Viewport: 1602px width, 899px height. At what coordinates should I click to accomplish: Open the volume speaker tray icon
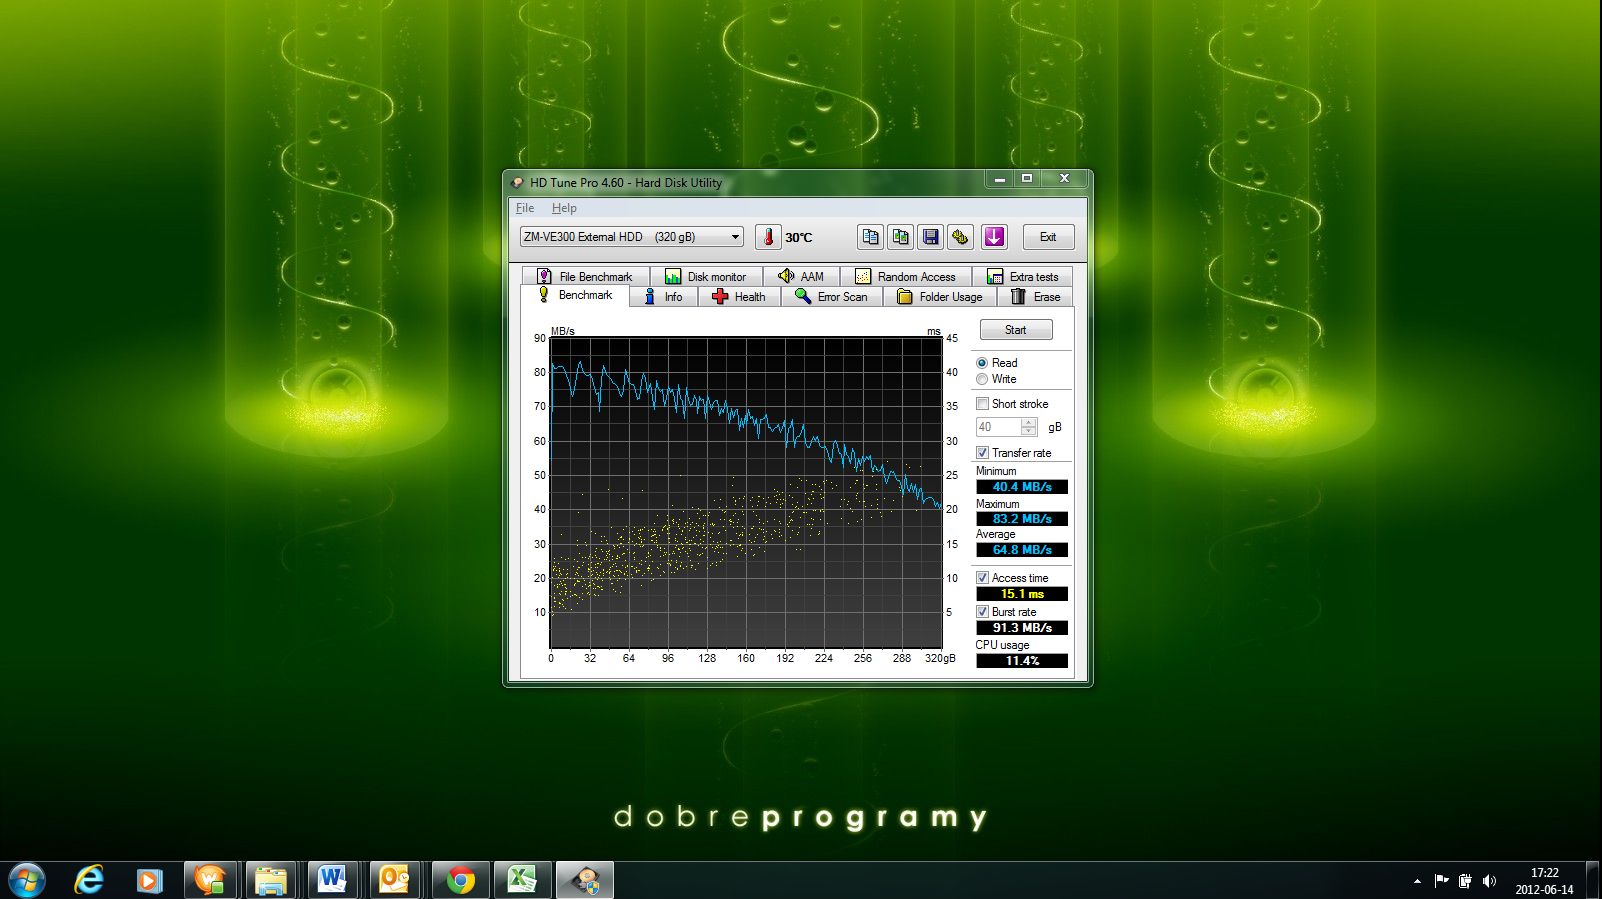[x=1489, y=881]
